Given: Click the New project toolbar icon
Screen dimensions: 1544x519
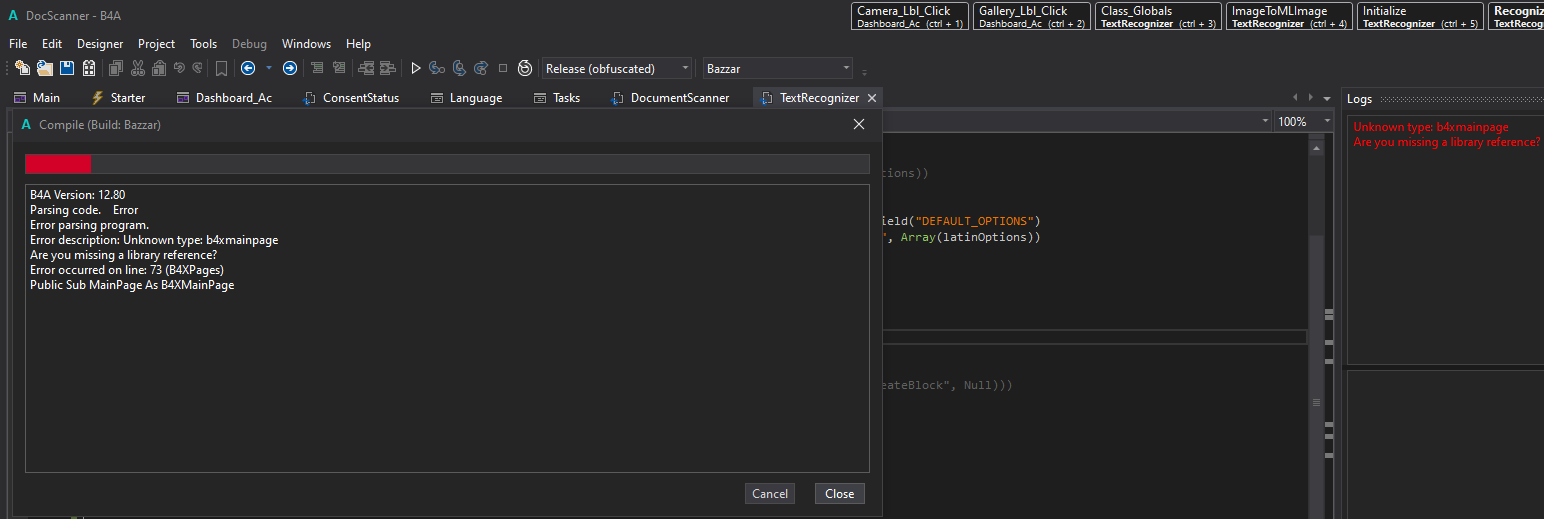Looking at the screenshot, I should (x=22, y=68).
